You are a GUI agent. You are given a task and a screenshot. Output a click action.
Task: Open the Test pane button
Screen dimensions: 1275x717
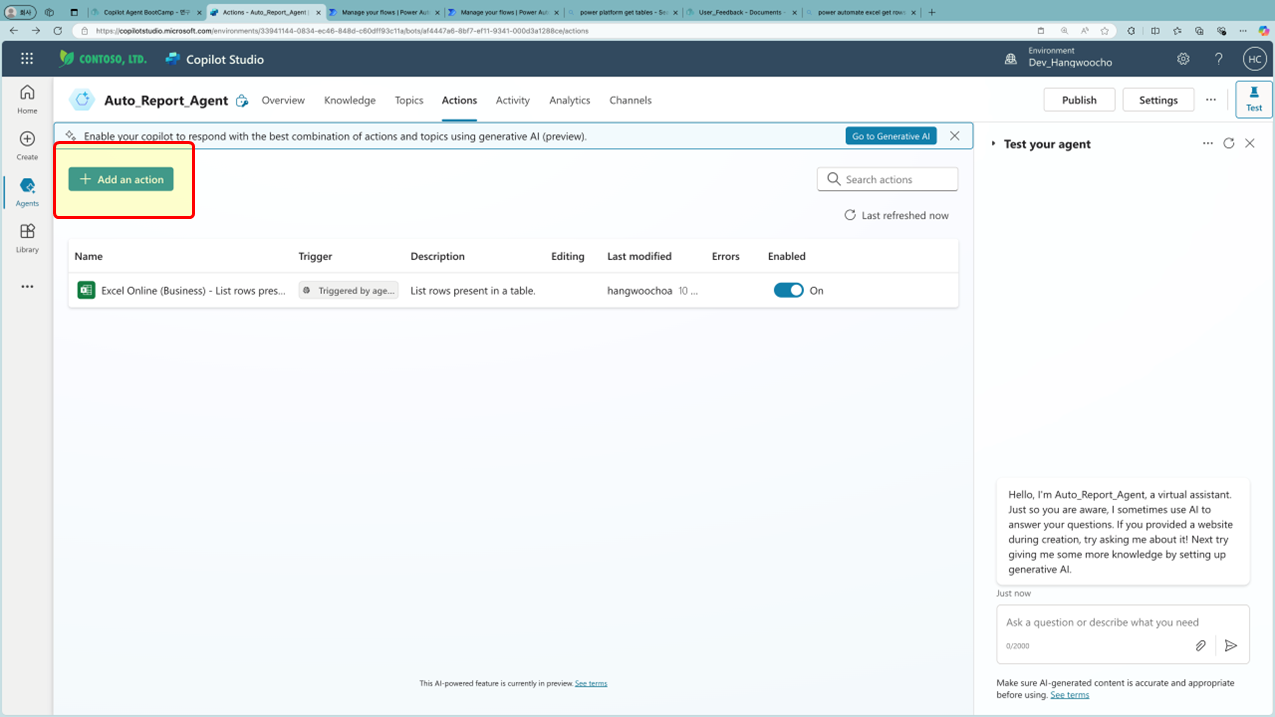point(1254,99)
